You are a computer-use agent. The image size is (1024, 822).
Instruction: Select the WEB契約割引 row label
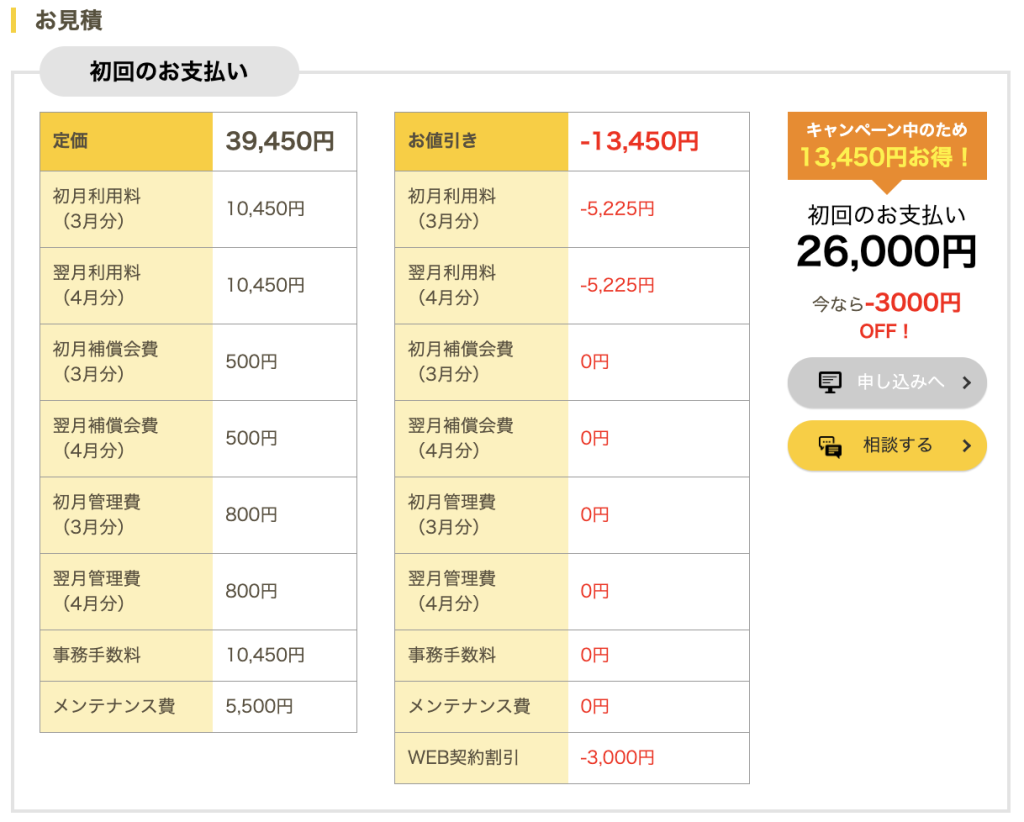pyautogui.click(x=463, y=758)
